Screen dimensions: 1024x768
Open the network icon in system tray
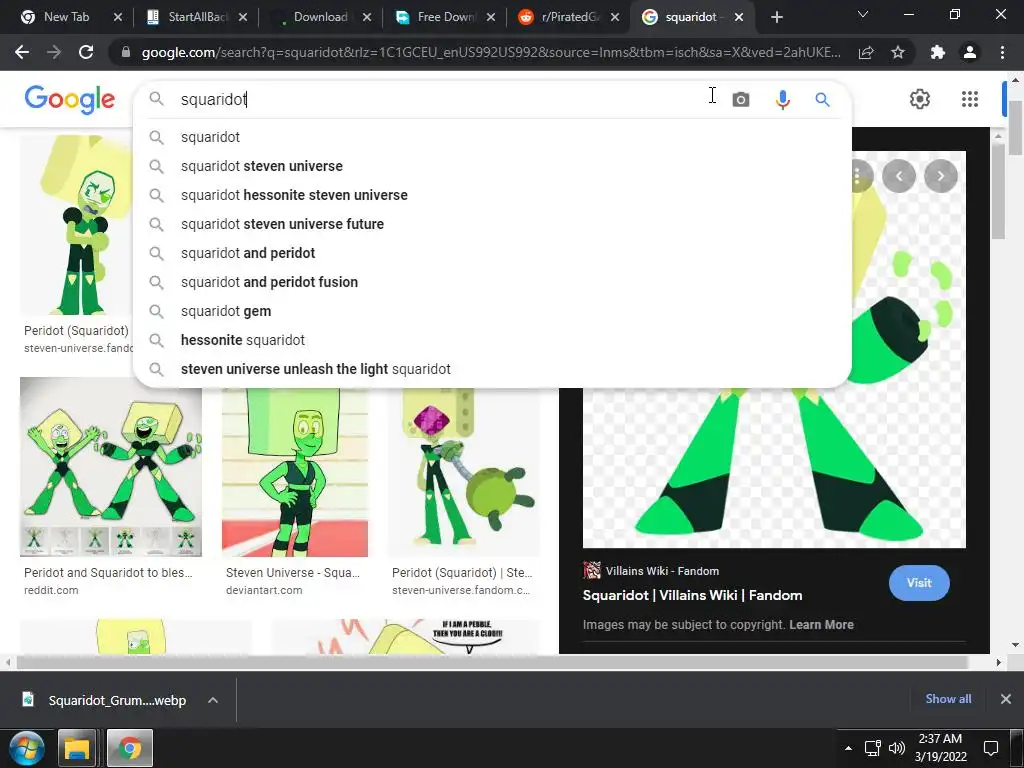click(x=872, y=748)
